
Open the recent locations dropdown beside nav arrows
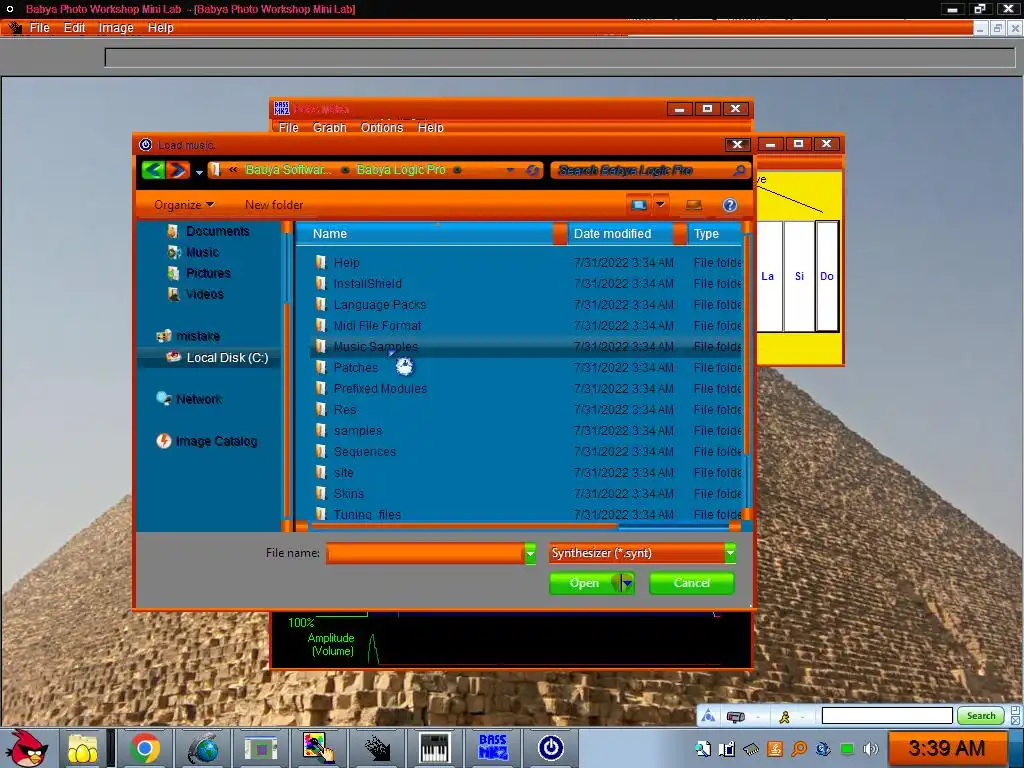click(199, 172)
